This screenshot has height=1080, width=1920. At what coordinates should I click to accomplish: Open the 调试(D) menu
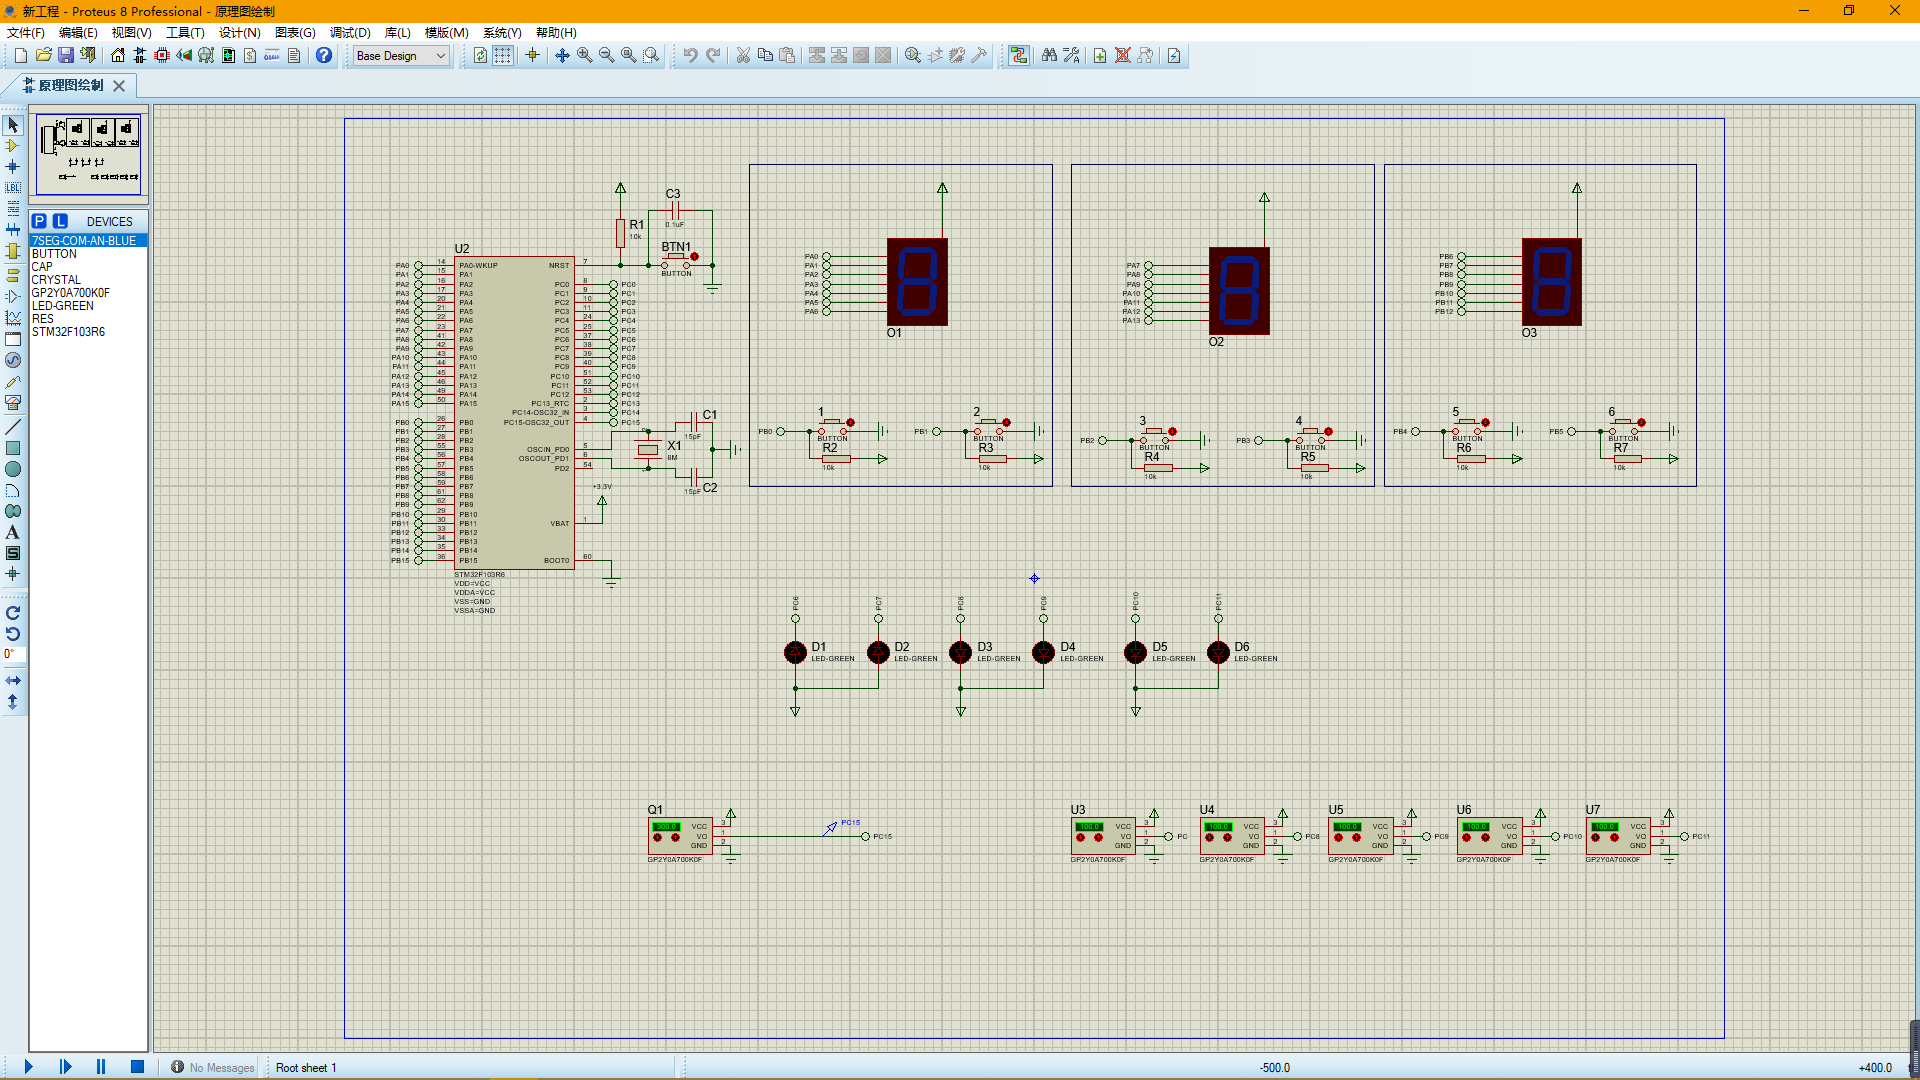(350, 33)
